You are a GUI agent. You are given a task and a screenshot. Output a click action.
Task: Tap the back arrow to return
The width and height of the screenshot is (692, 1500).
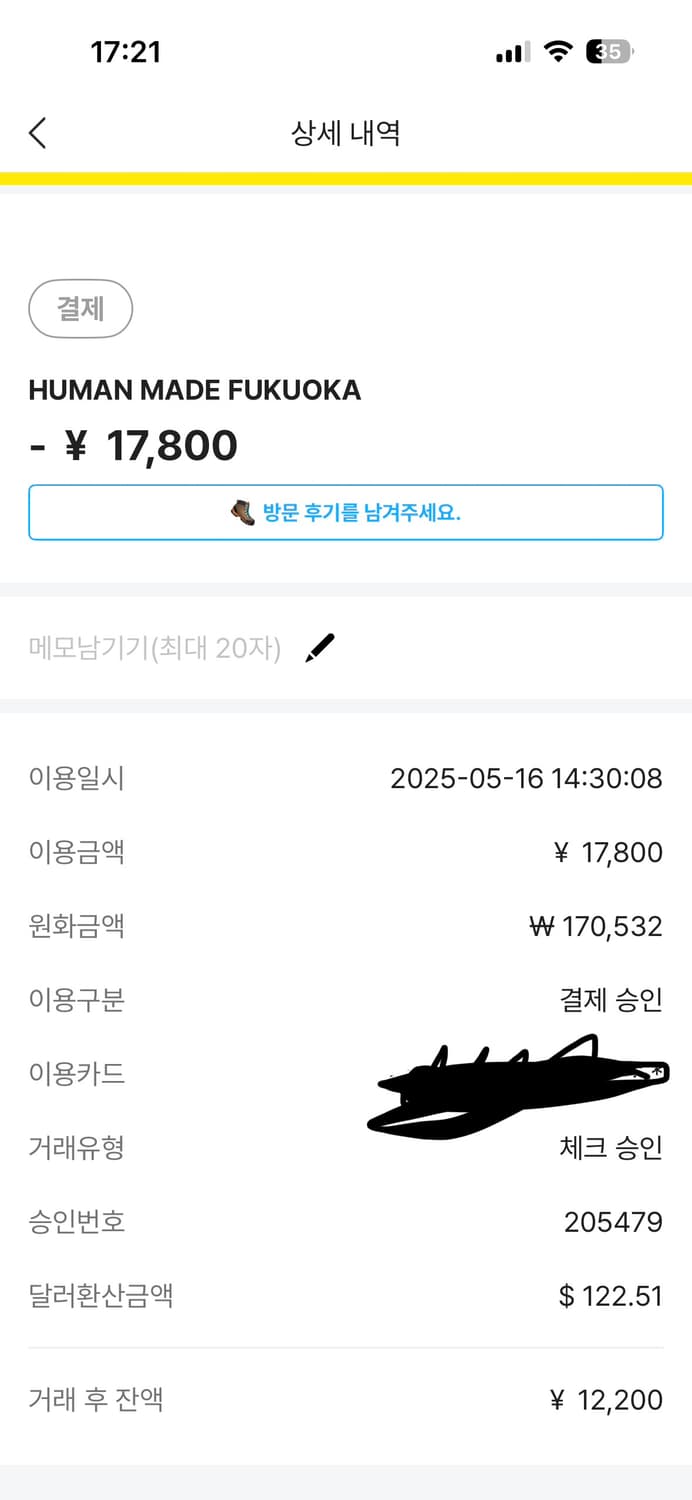38,132
